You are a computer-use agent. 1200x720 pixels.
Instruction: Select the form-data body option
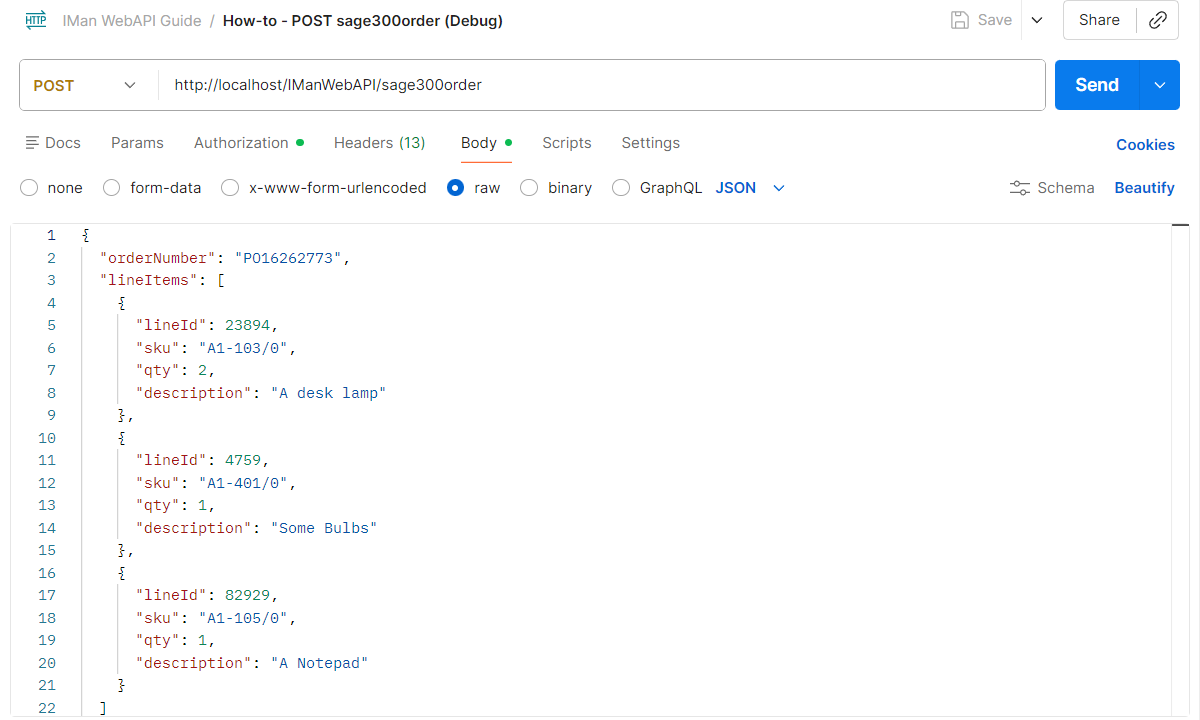click(x=112, y=188)
